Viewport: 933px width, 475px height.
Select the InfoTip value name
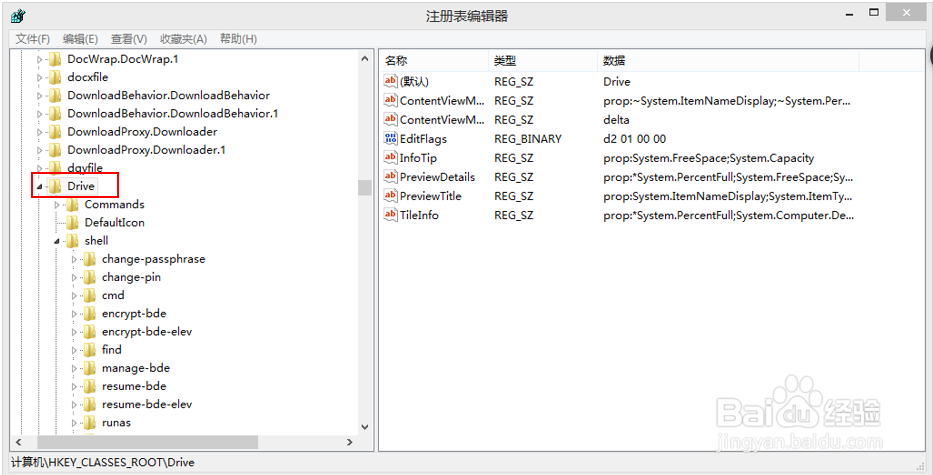pyautogui.click(x=418, y=158)
